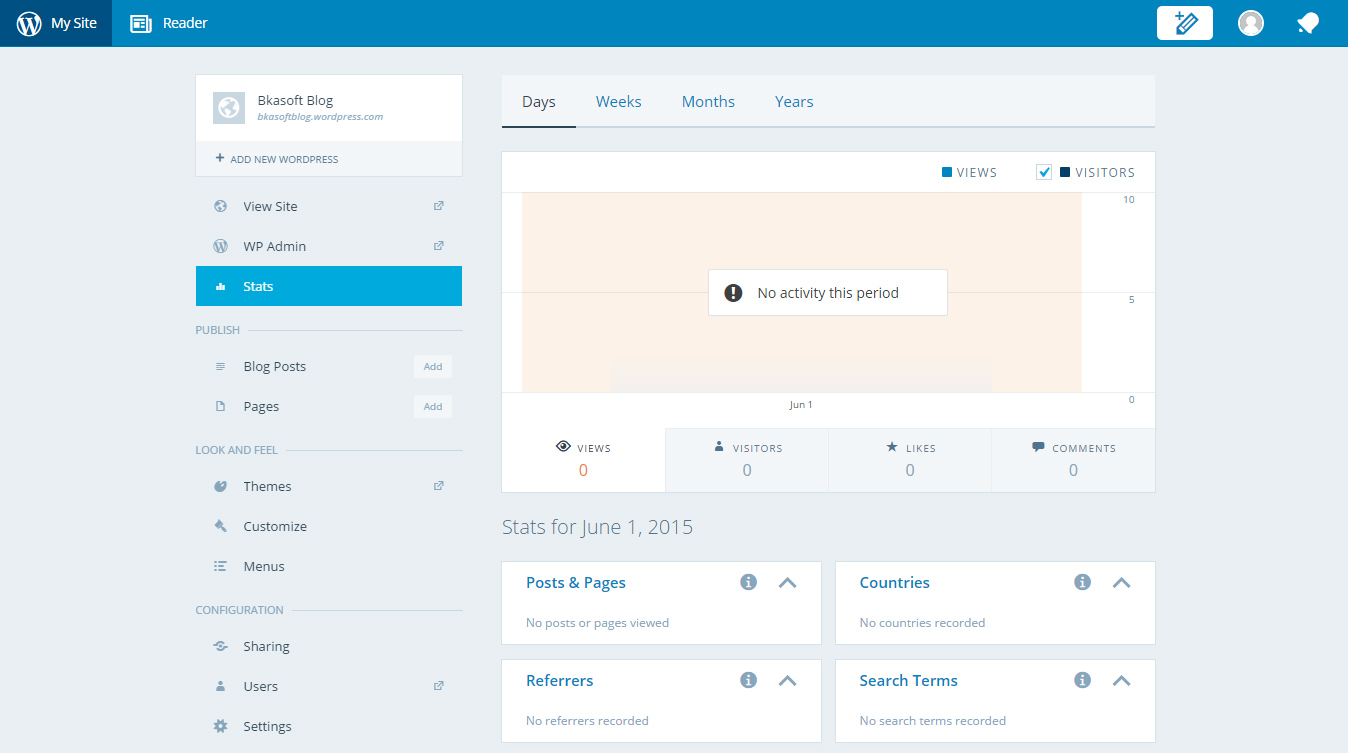
Task: Click the WordPress logo in the top bar
Action: pos(29,23)
